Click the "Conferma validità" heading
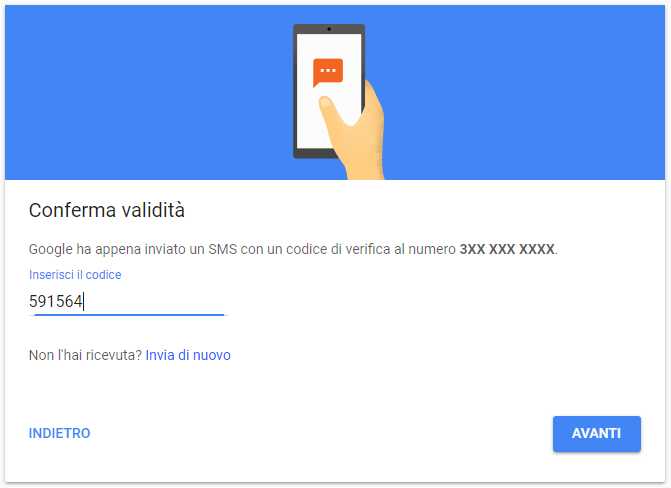Image resolution: width=671 pixels, height=488 pixels. point(107,210)
